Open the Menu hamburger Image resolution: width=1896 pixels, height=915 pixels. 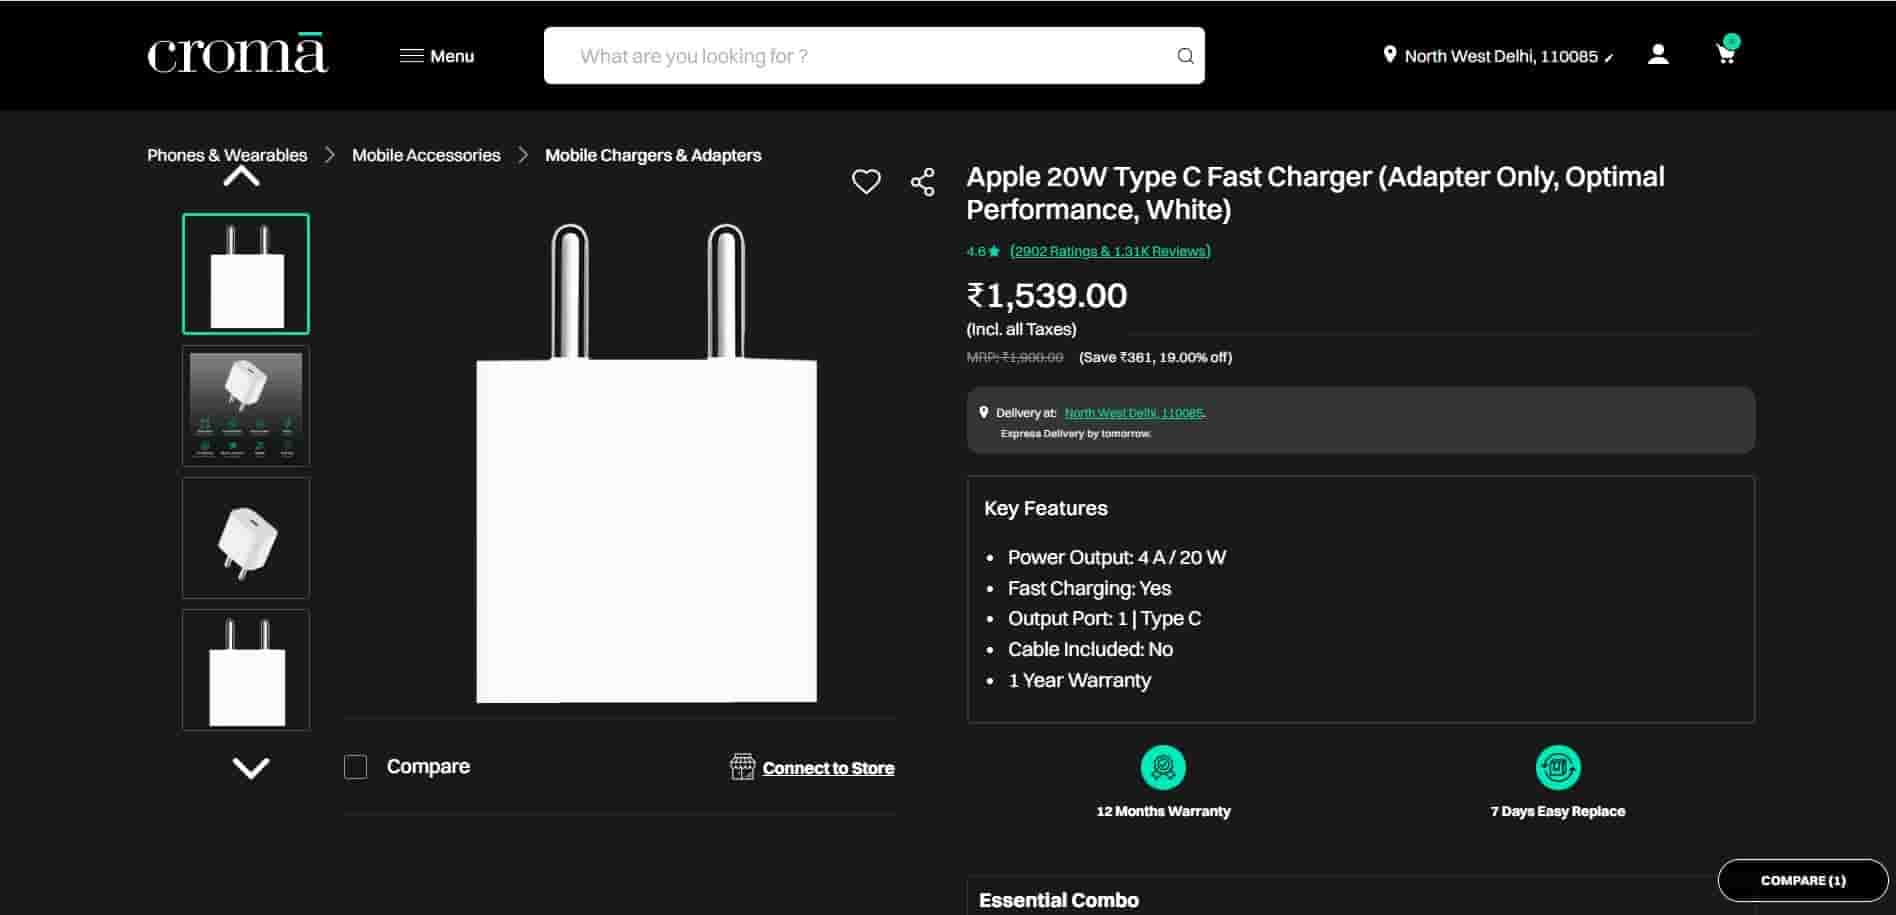click(x=437, y=56)
